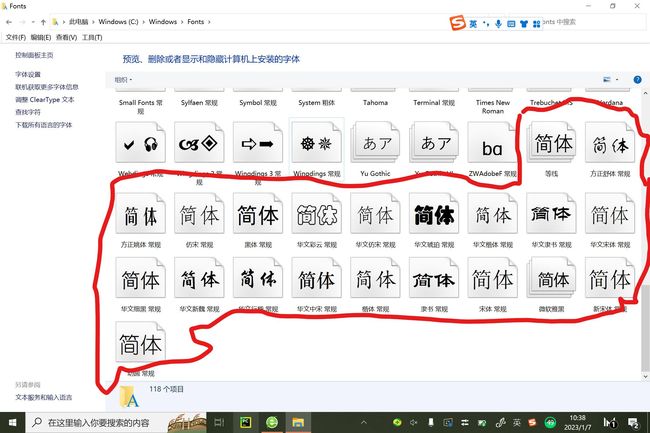Click 联机获取更多字体信息 link
This screenshot has height=433, width=650.
47,87
